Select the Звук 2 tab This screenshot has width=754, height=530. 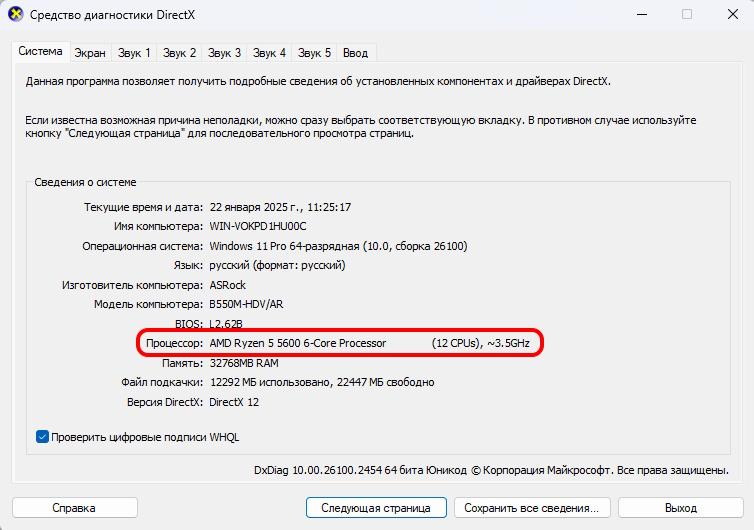point(179,53)
